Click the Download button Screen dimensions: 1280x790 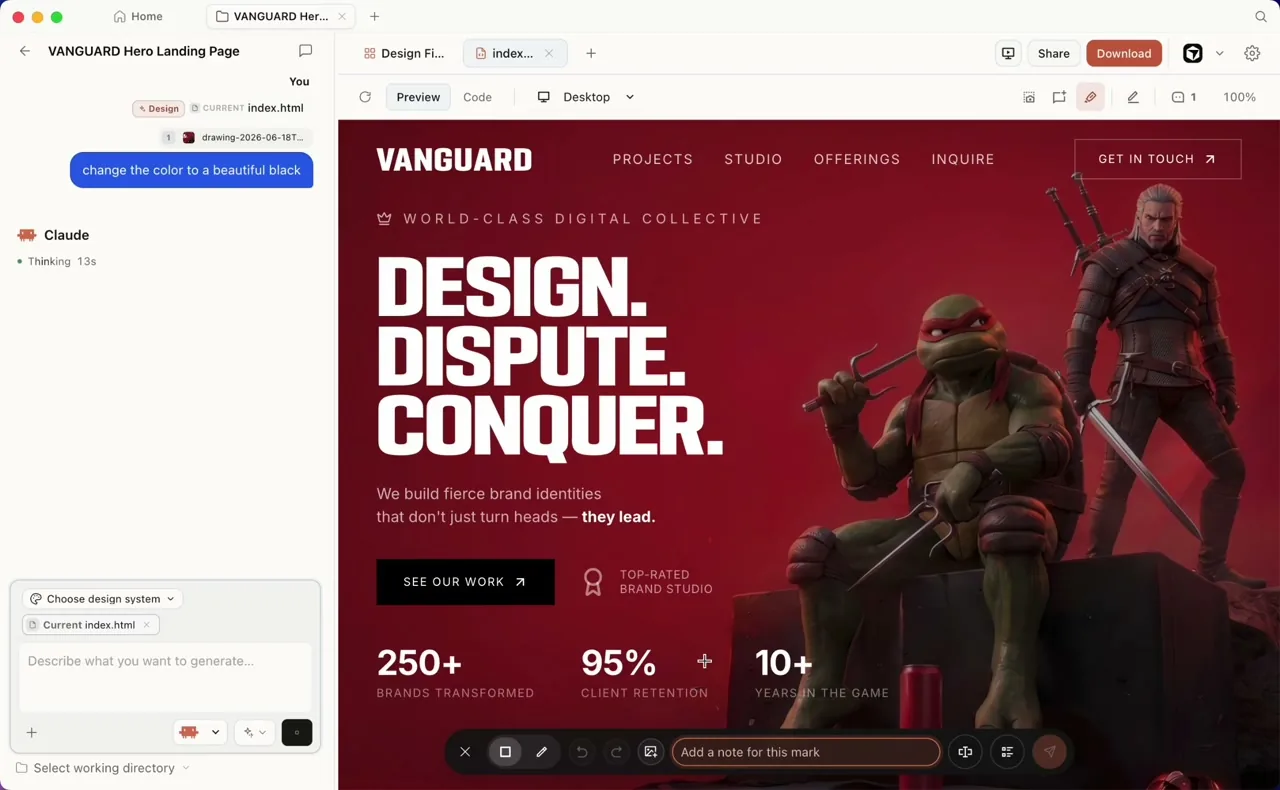pyautogui.click(x=1124, y=53)
